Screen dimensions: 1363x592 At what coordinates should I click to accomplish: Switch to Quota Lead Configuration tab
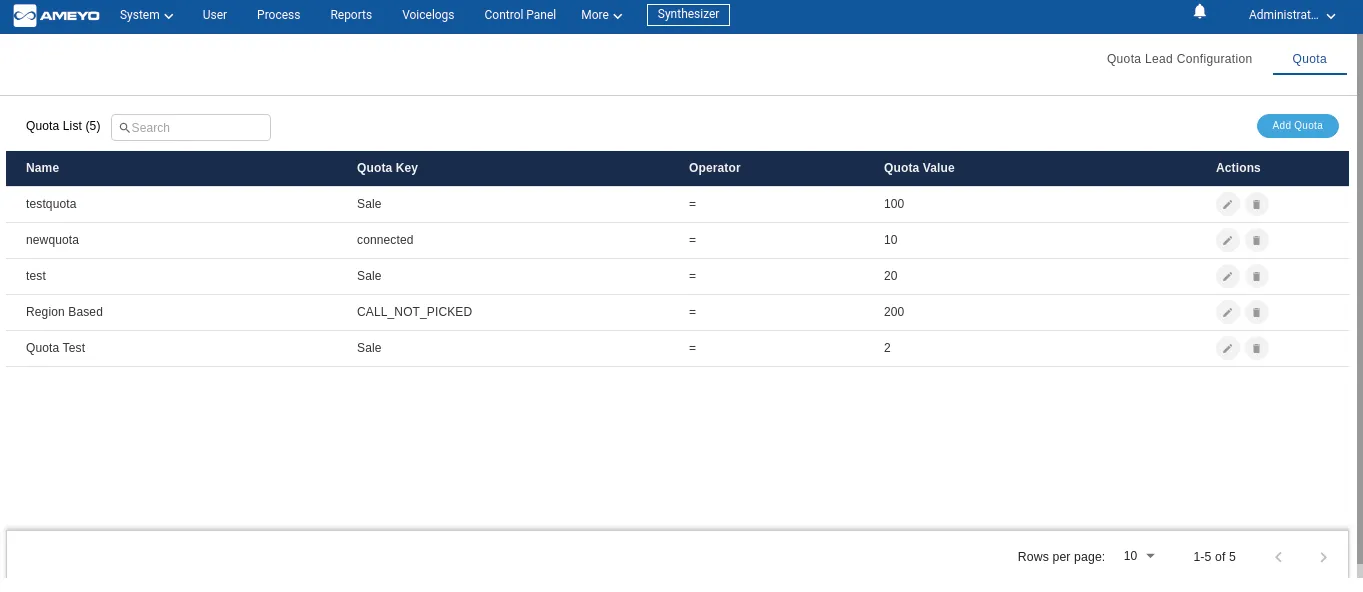pos(1179,59)
